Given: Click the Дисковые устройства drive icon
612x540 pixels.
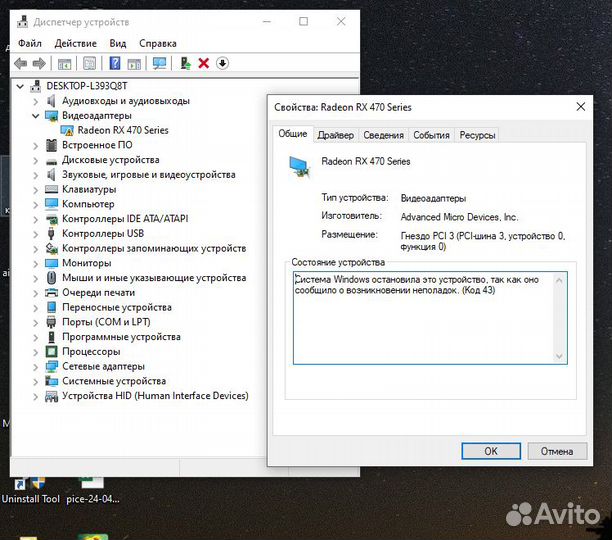Looking at the screenshot, I should click(x=52, y=161).
